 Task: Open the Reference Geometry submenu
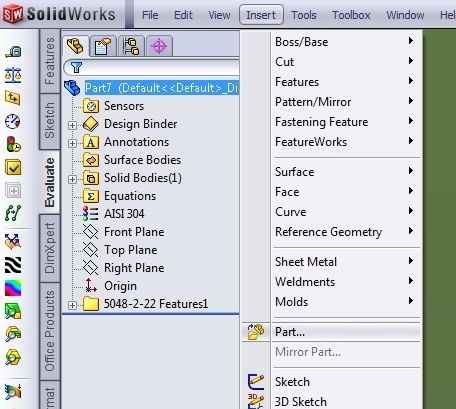[347, 232]
